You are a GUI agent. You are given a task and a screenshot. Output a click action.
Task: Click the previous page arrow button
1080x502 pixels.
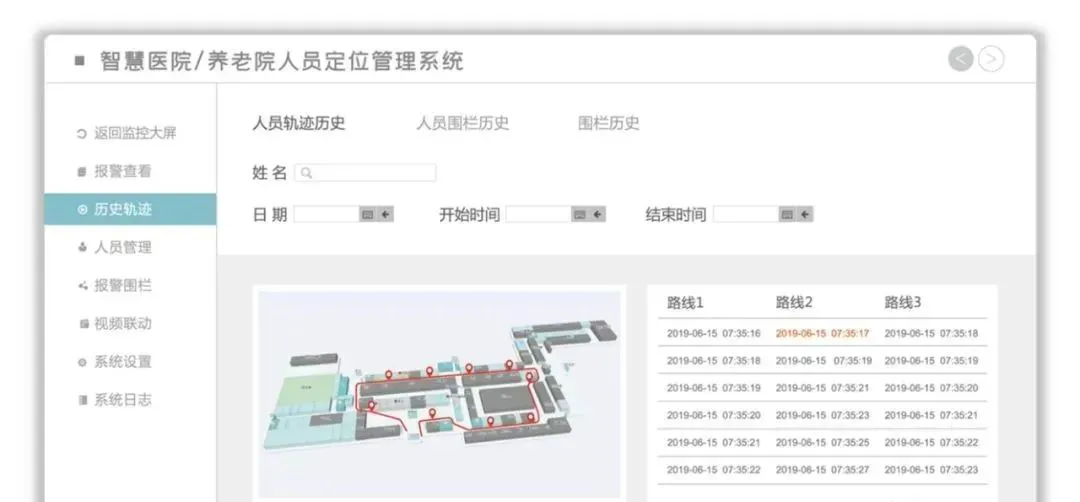[x=960, y=59]
